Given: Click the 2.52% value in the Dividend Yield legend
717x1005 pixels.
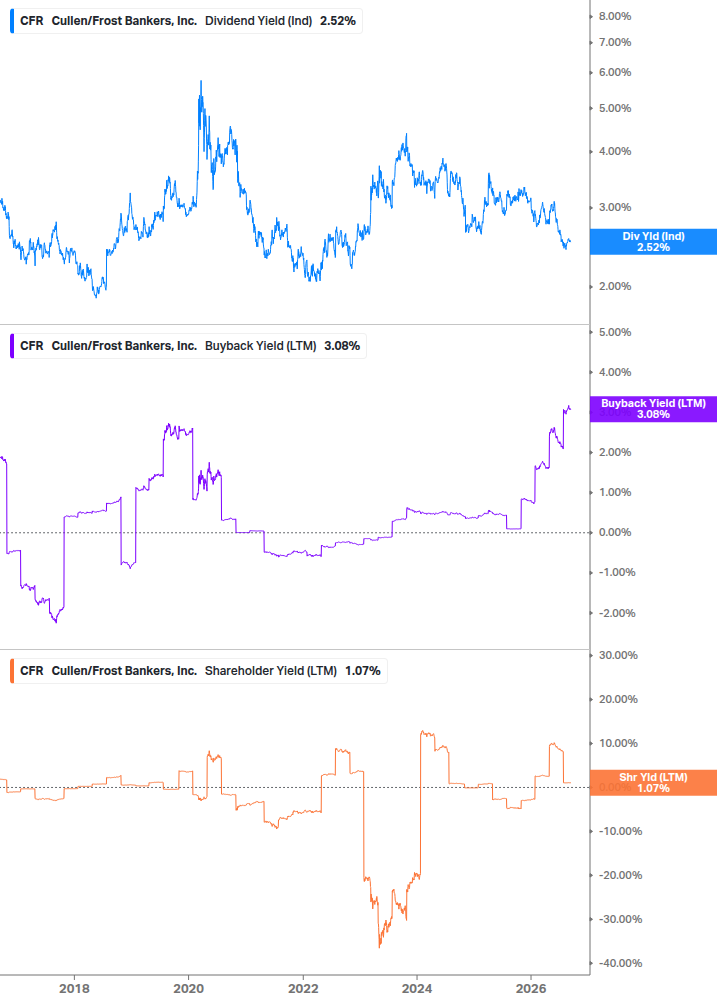Looking at the screenshot, I should pos(338,21).
